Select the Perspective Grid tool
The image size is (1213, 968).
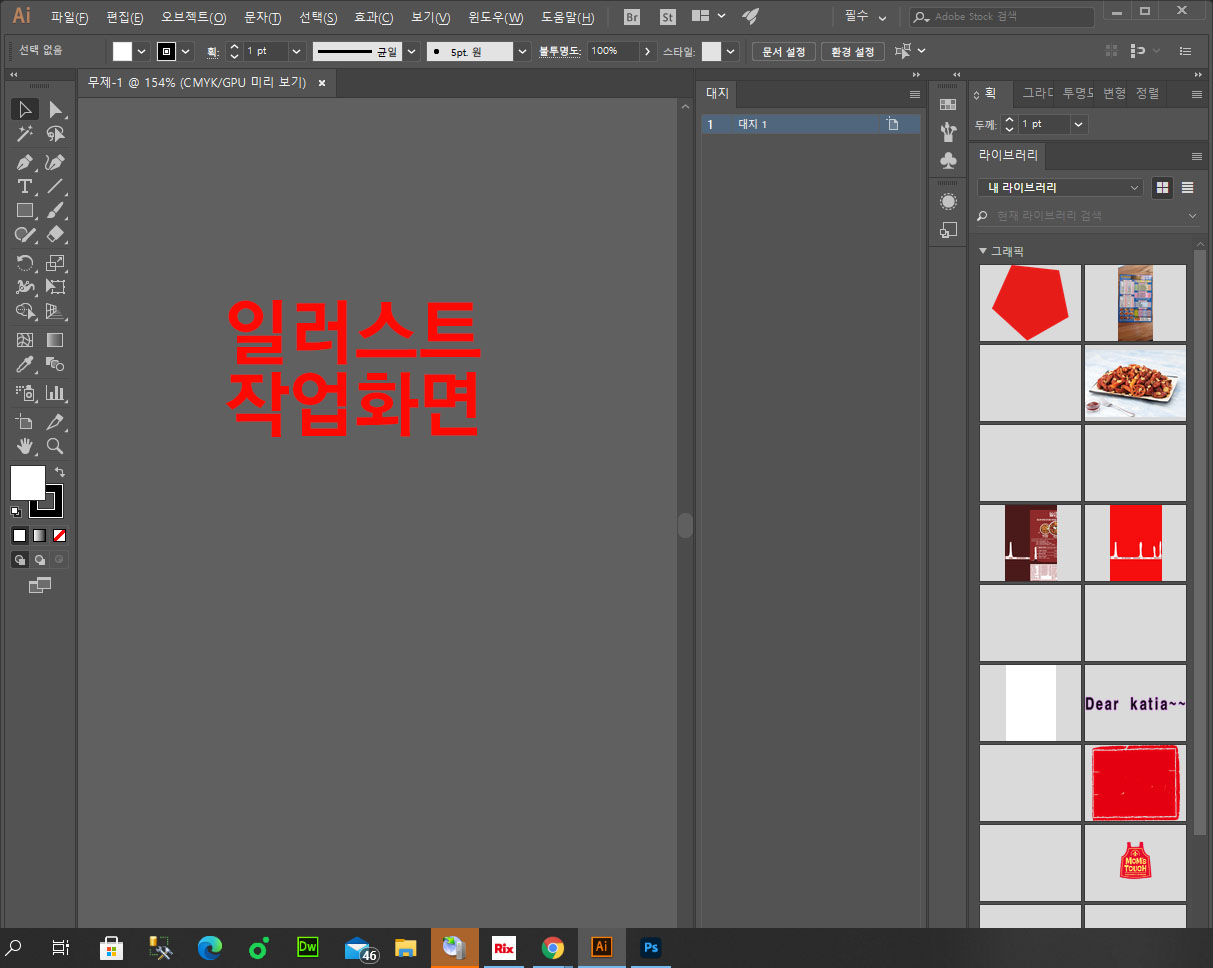[56, 311]
